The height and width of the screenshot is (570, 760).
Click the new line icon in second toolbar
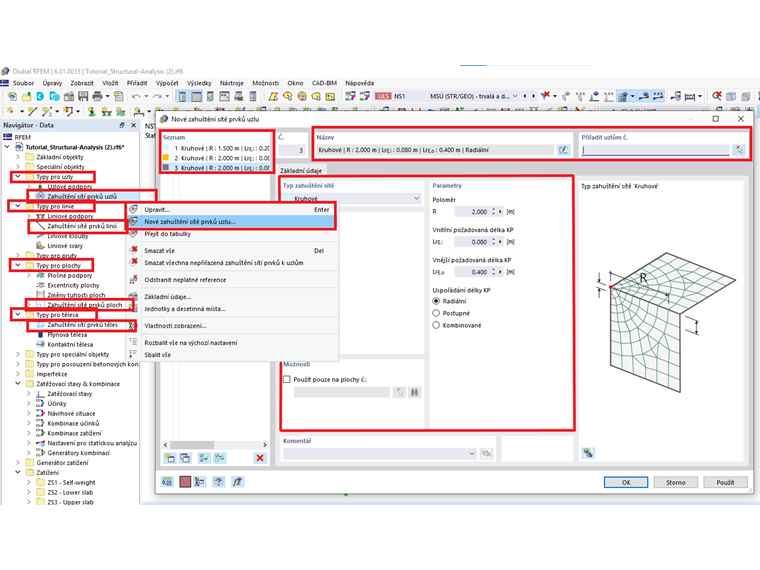32,112
